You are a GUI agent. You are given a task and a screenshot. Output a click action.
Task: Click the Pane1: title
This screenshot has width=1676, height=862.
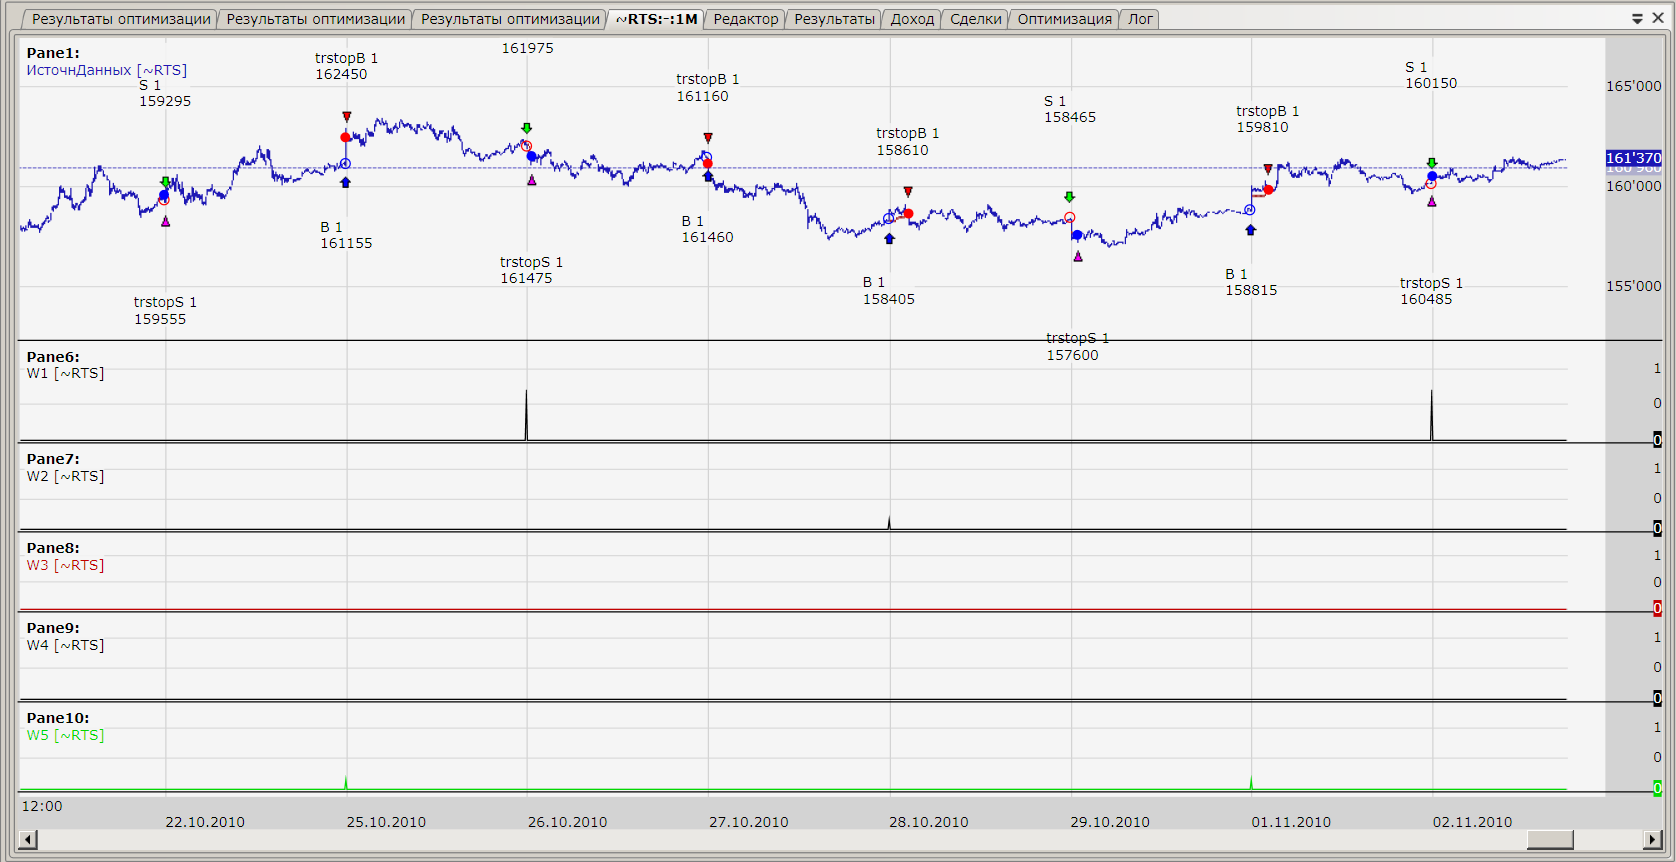(53, 53)
